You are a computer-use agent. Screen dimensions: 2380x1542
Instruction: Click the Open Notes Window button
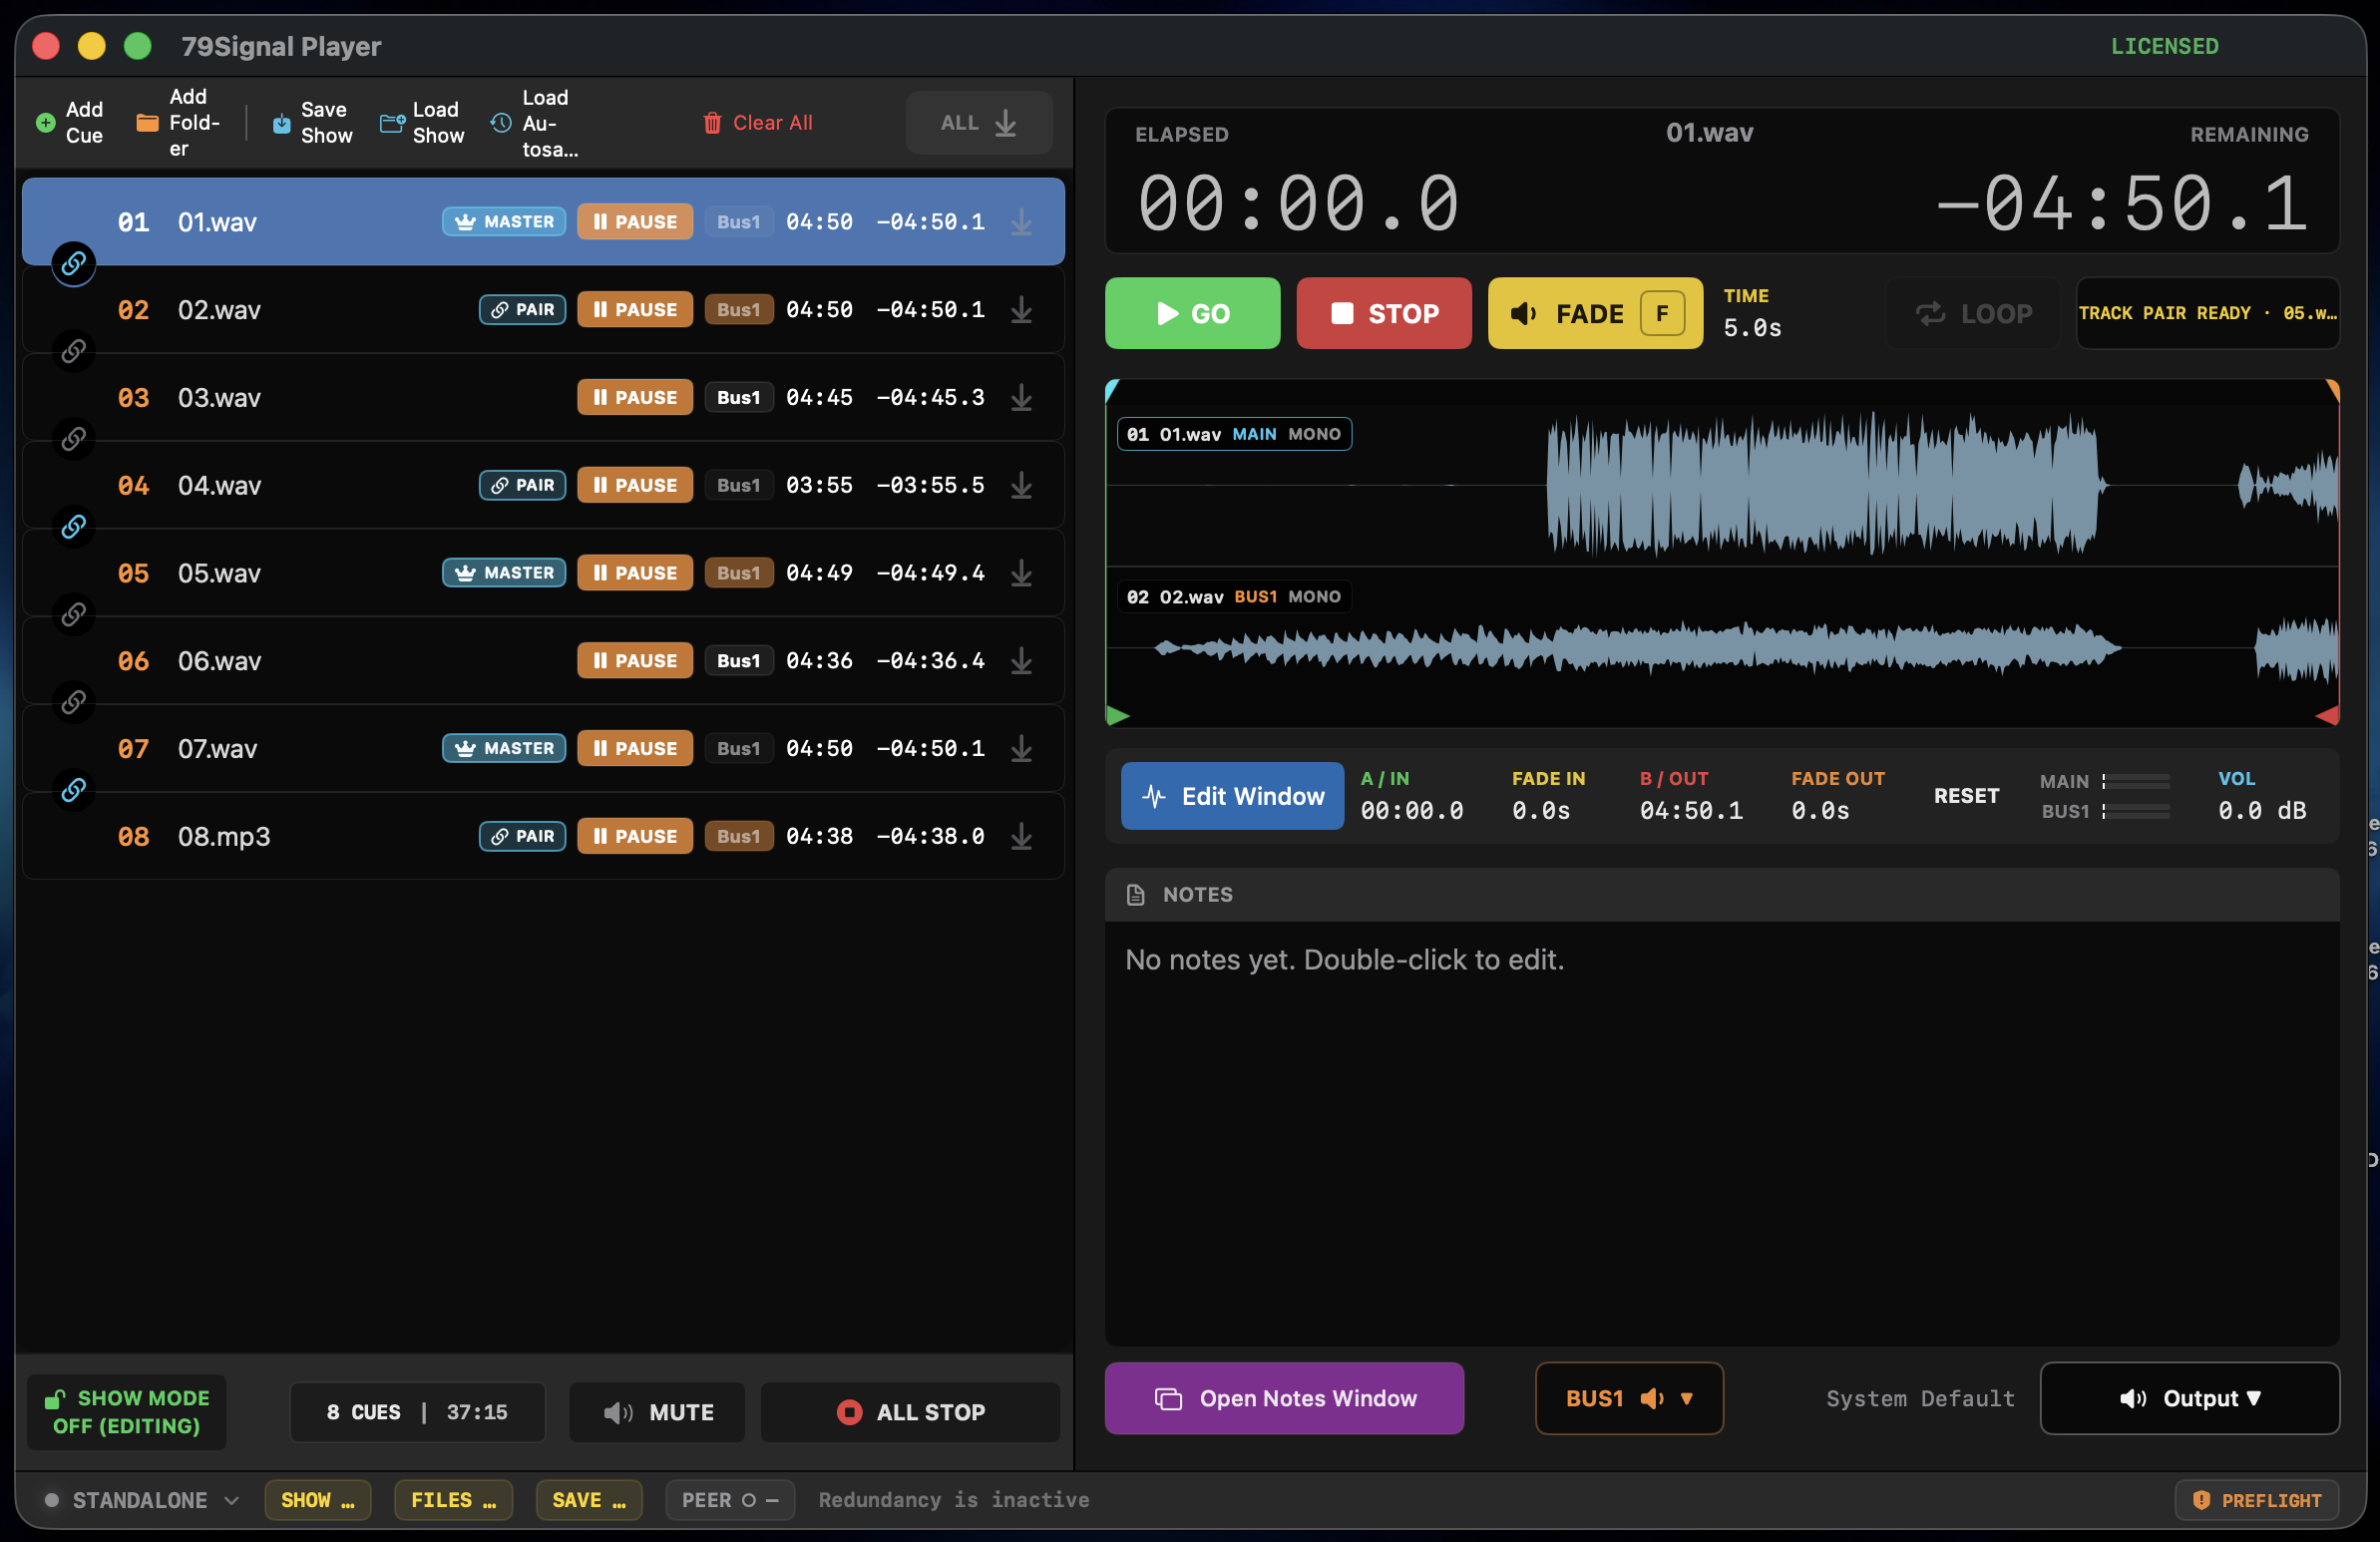[1284, 1398]
